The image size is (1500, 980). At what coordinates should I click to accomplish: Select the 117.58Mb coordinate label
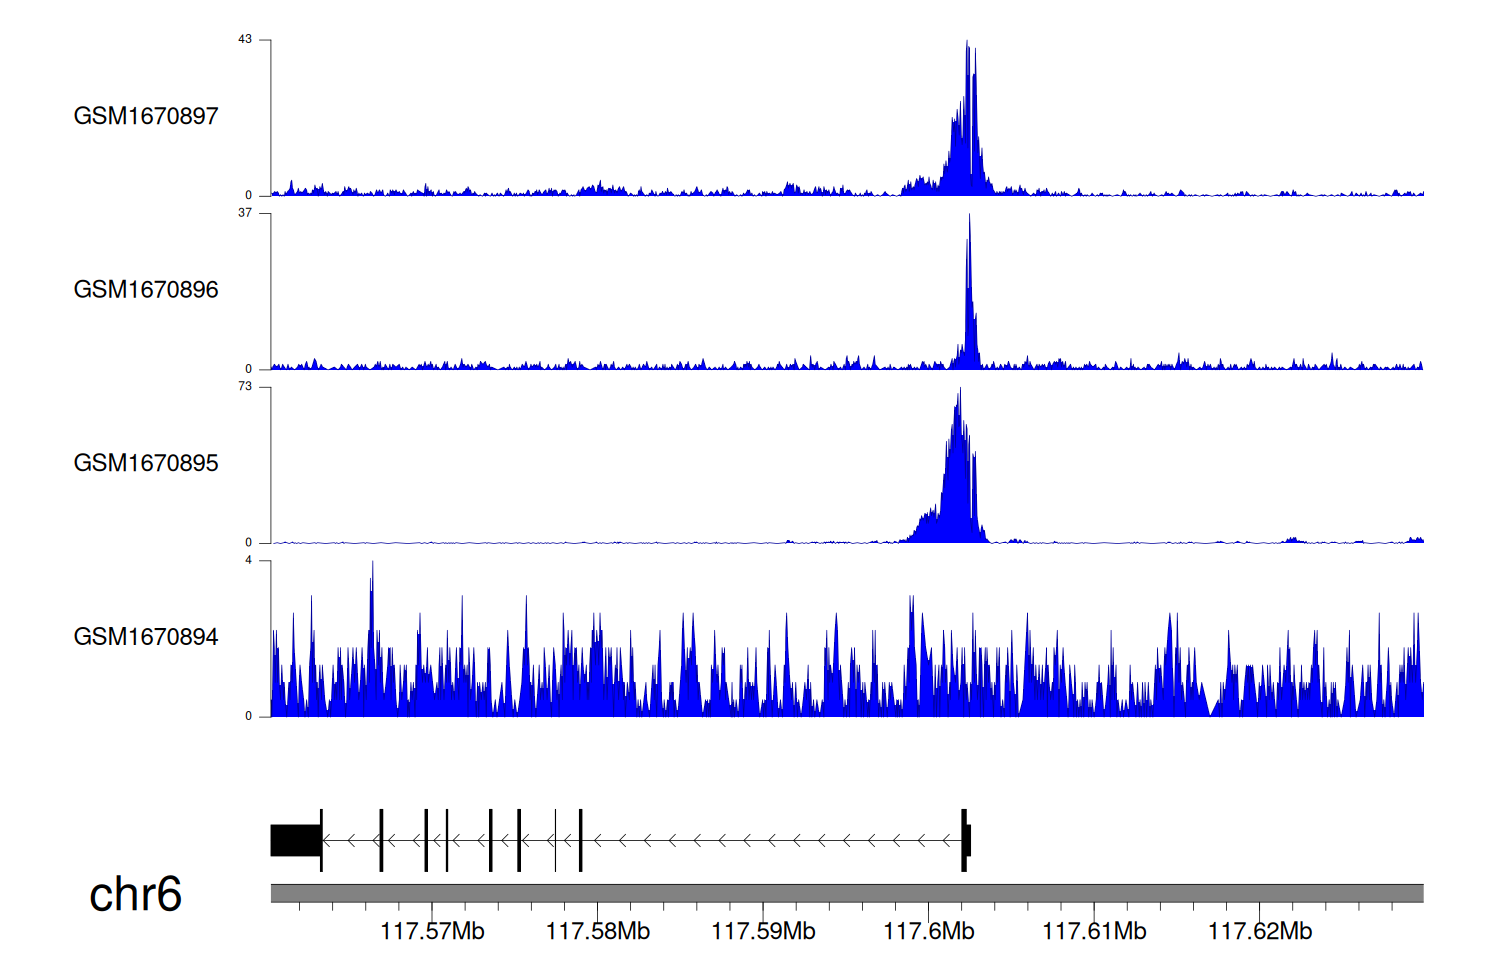598,932
